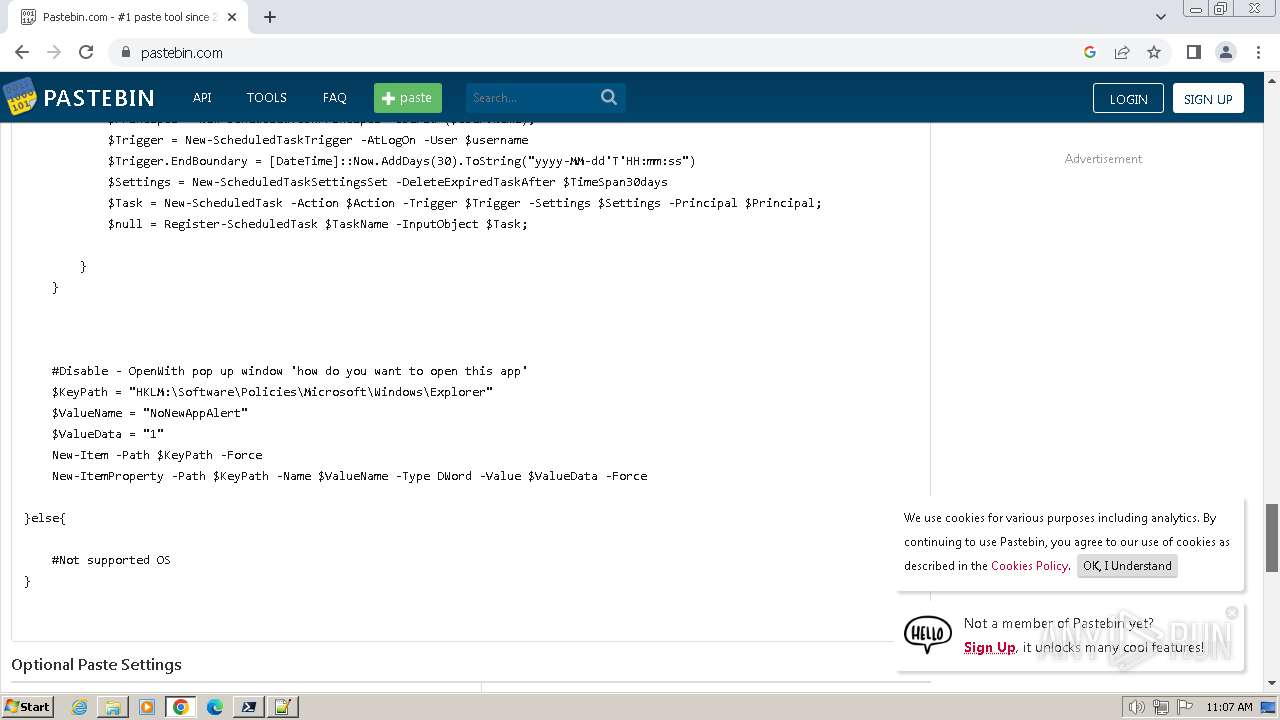Open the TOOLS menu item
This screenshot has height=720, width=1280.
point(266,97)
